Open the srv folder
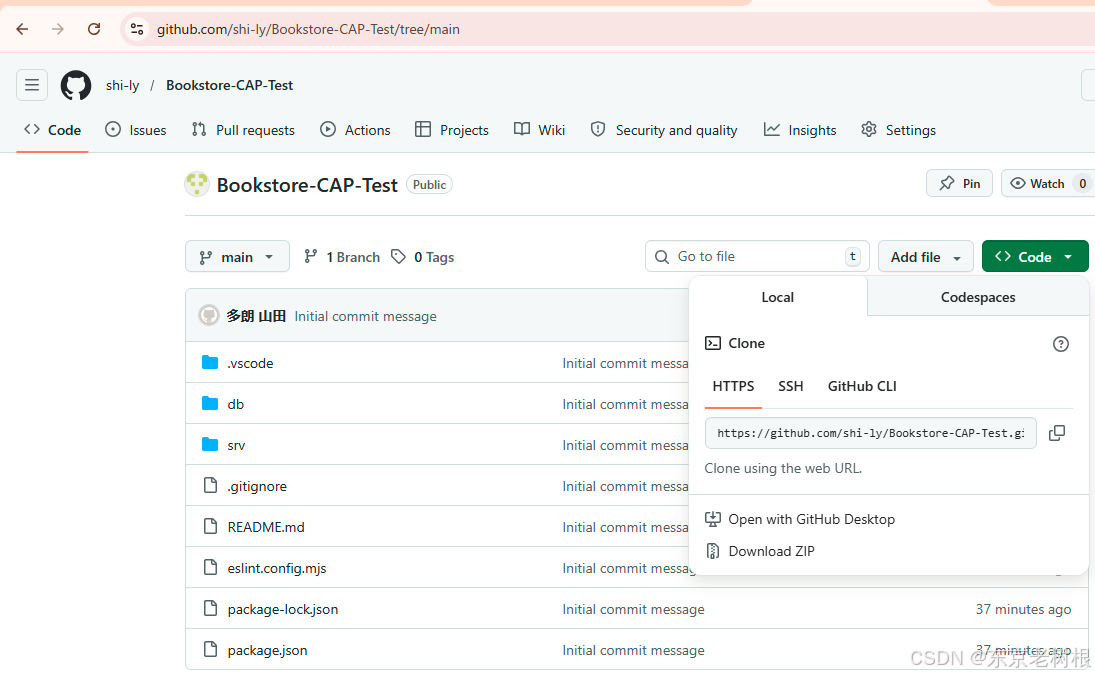This screenshot has height=675, width=1095. pyautogui.click(x=236, y=445)
